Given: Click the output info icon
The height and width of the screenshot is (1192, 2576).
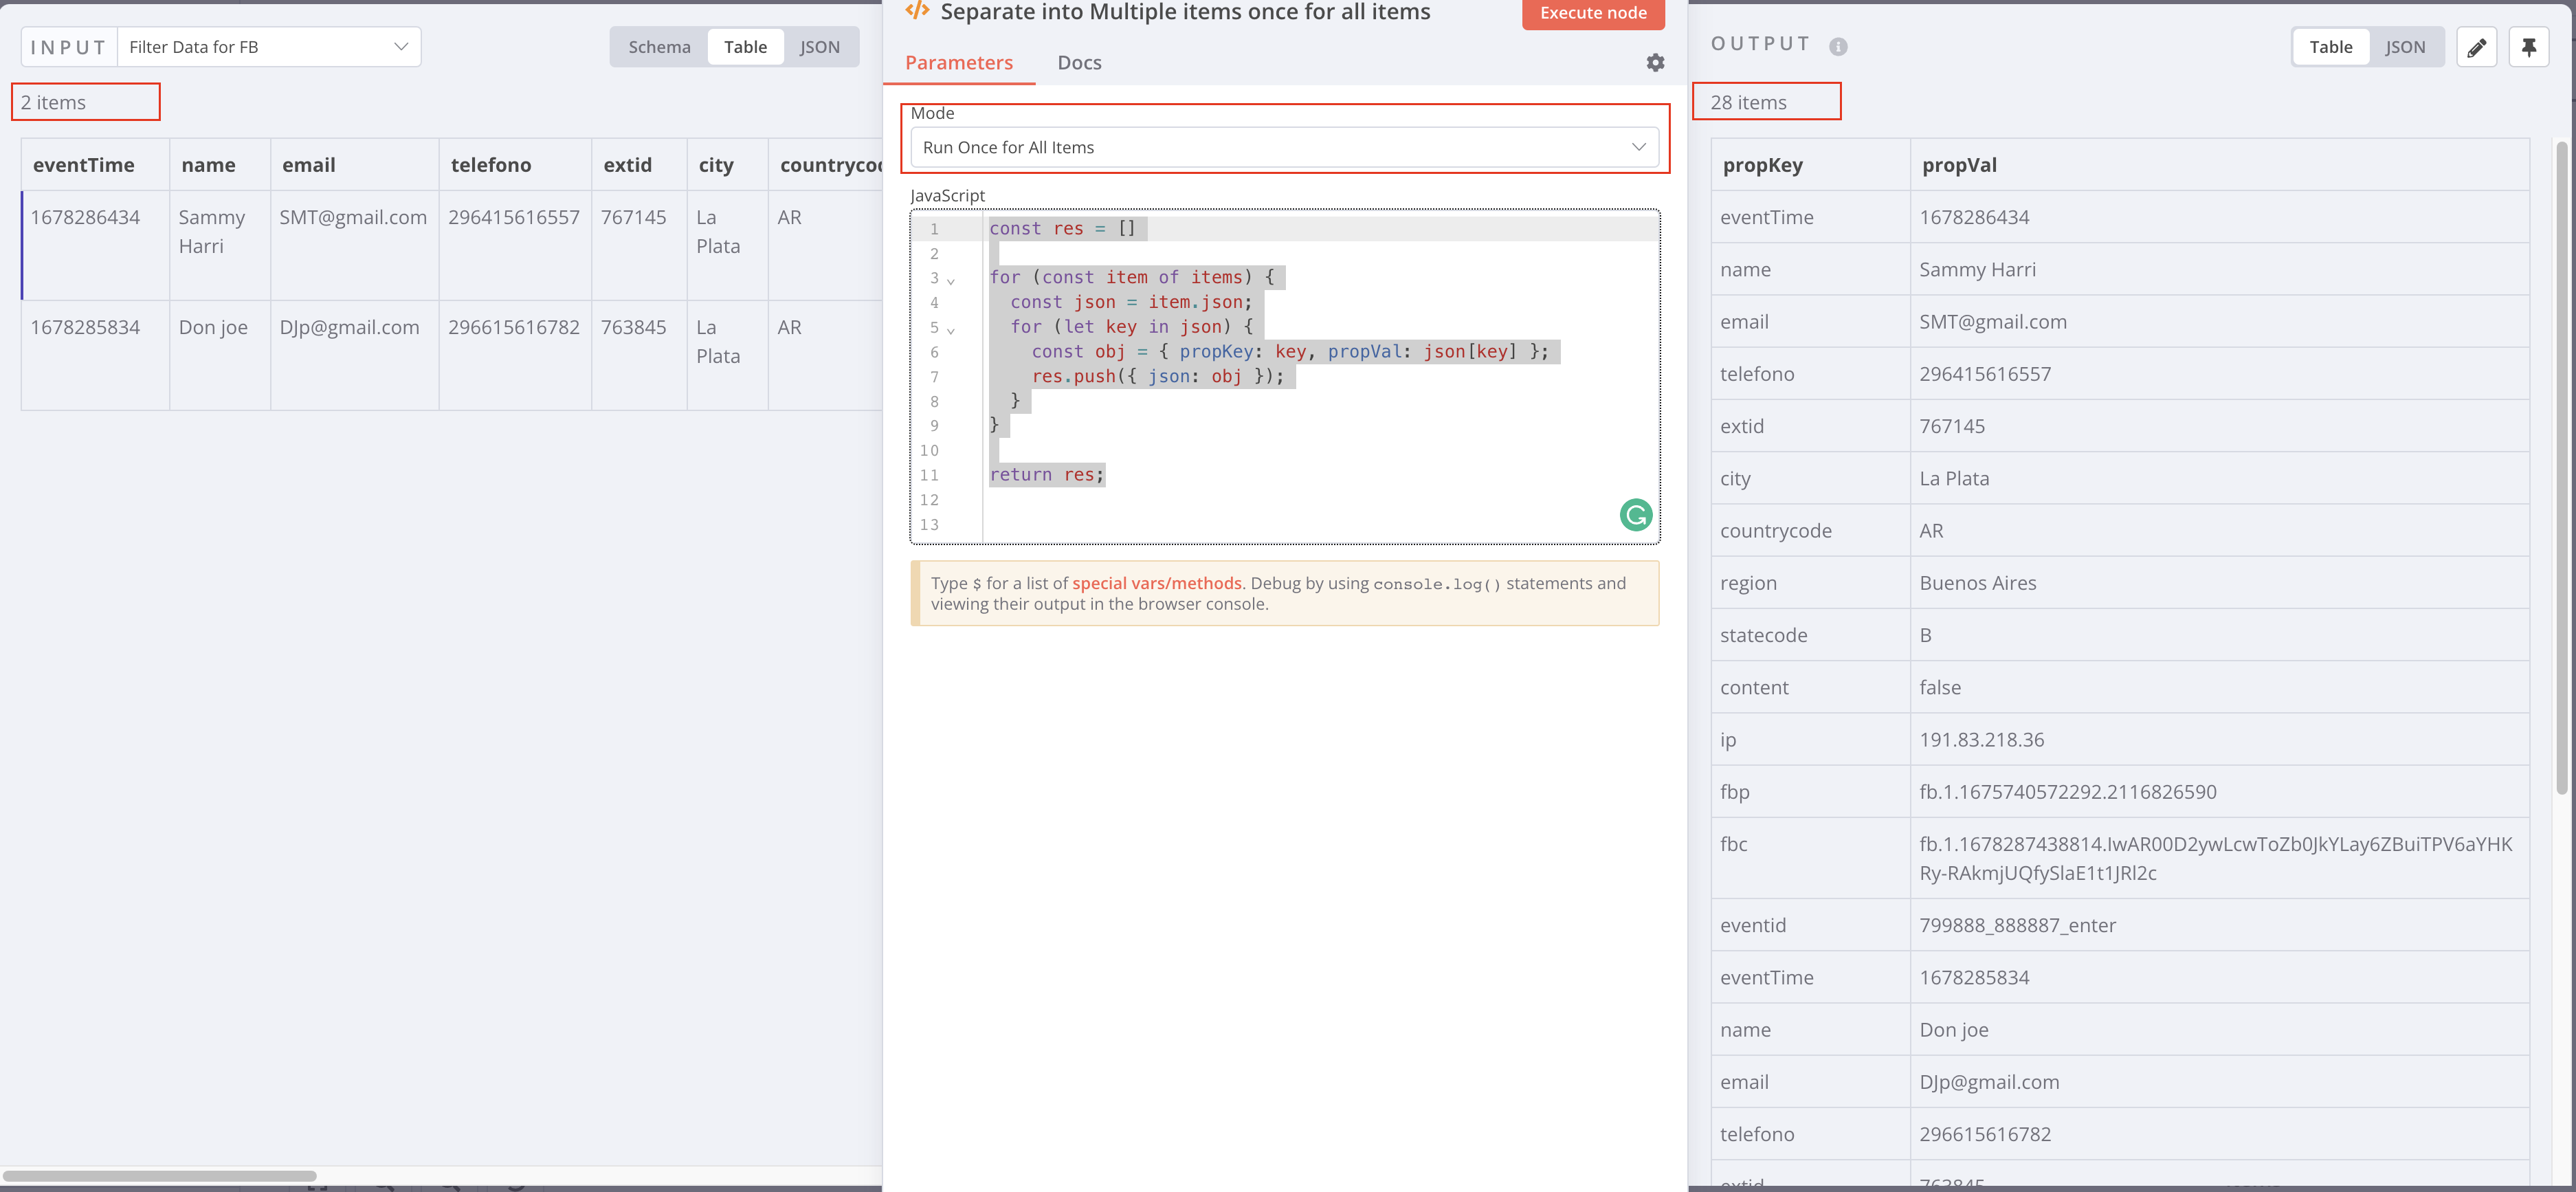Looking at the screenshot, I should pyautogui.click(x=1838, y=46).
